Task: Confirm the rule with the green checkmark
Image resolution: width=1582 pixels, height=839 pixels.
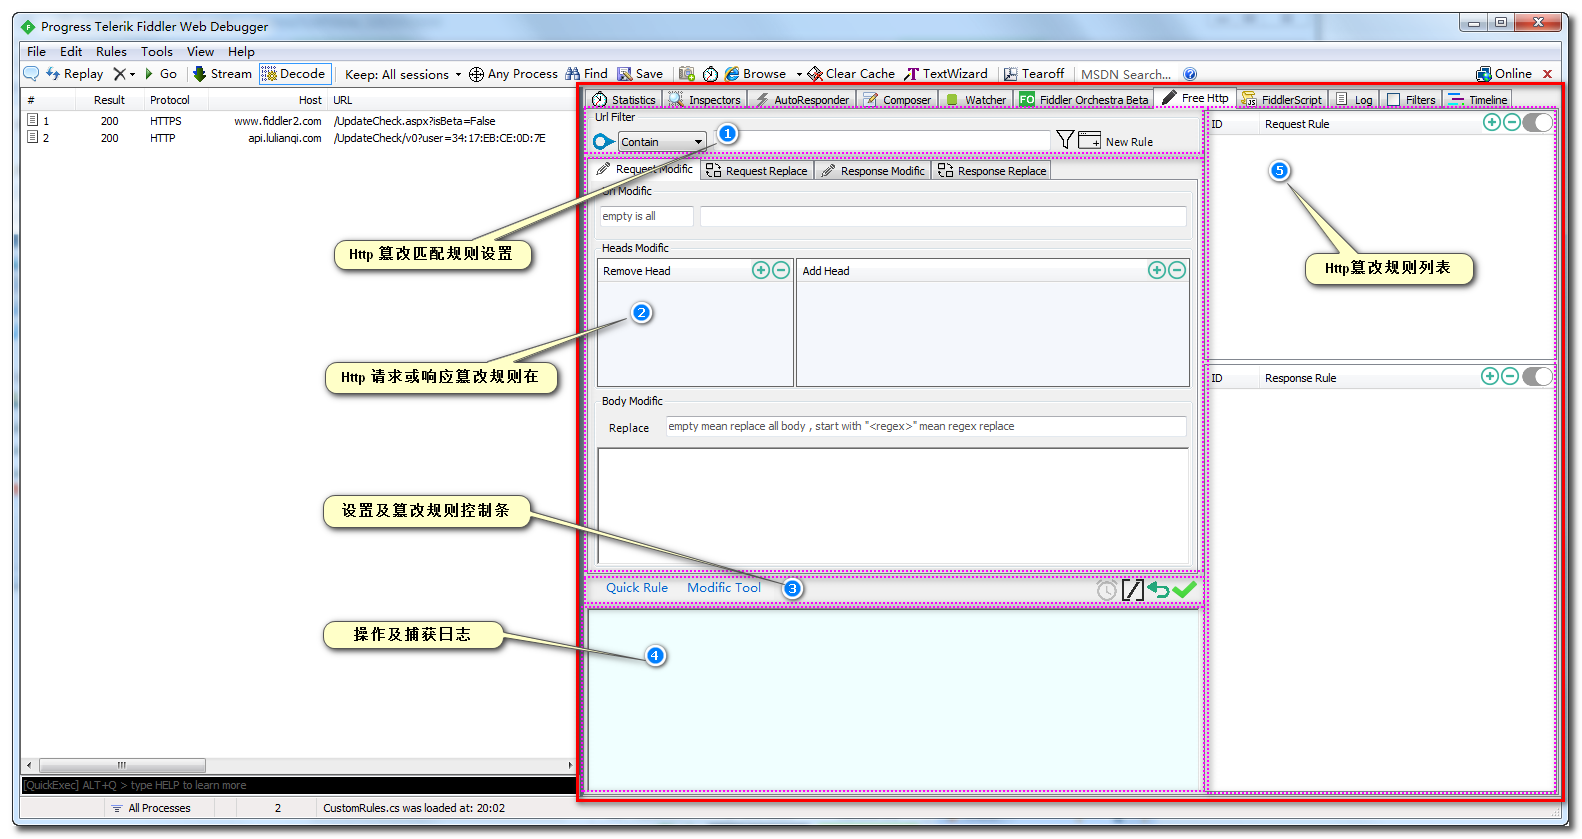Action: [1185, 590]
